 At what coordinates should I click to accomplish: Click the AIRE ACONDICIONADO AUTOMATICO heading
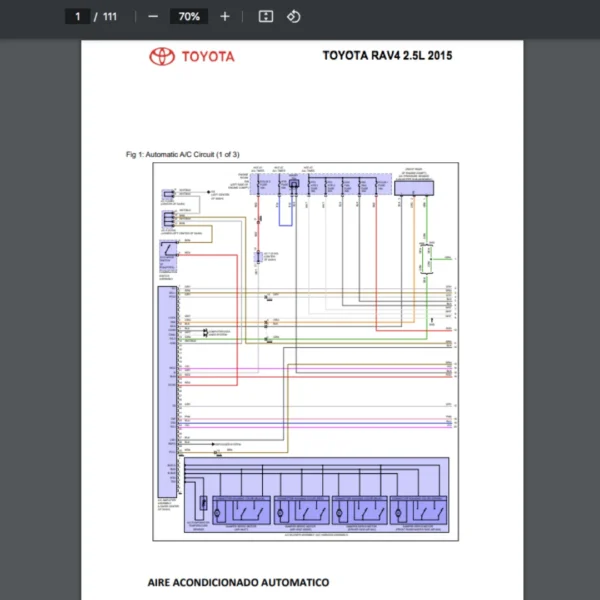point(238,581)
